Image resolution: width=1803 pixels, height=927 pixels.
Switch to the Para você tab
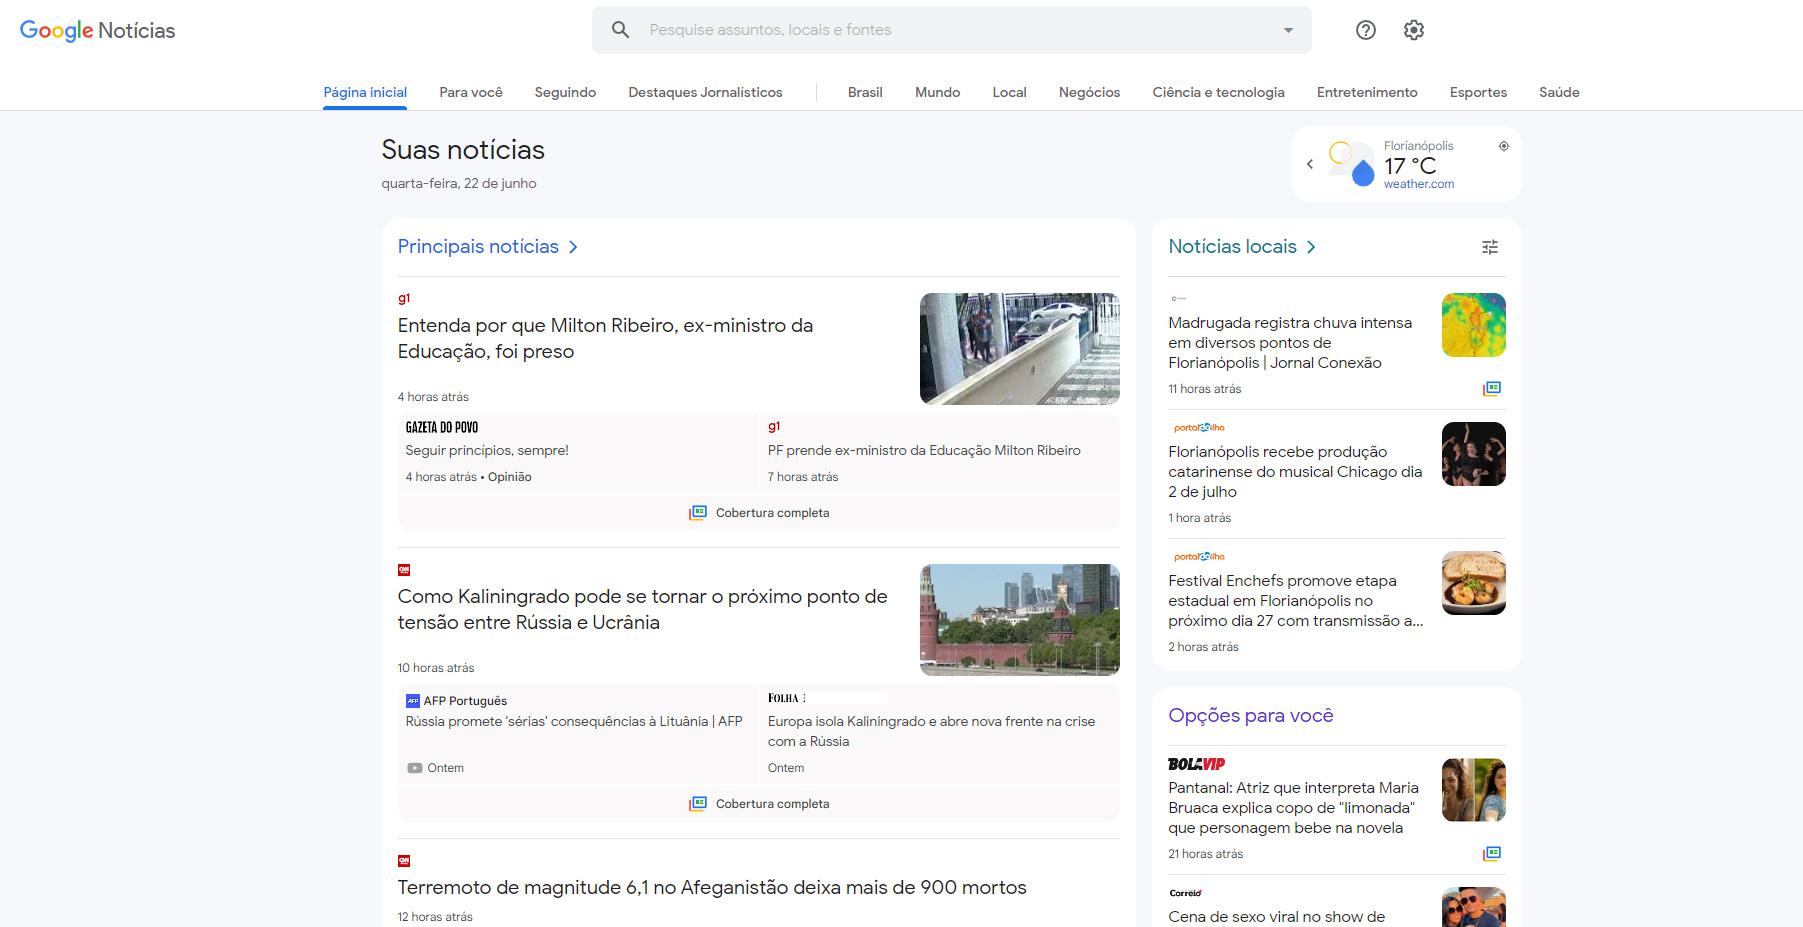click(x=470, y=92)
